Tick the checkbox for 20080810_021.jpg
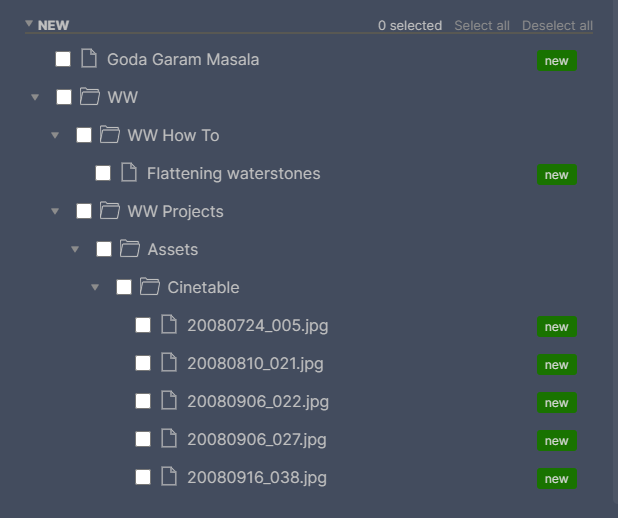Viewport: 618px width, 518px height. coord(143,363)
